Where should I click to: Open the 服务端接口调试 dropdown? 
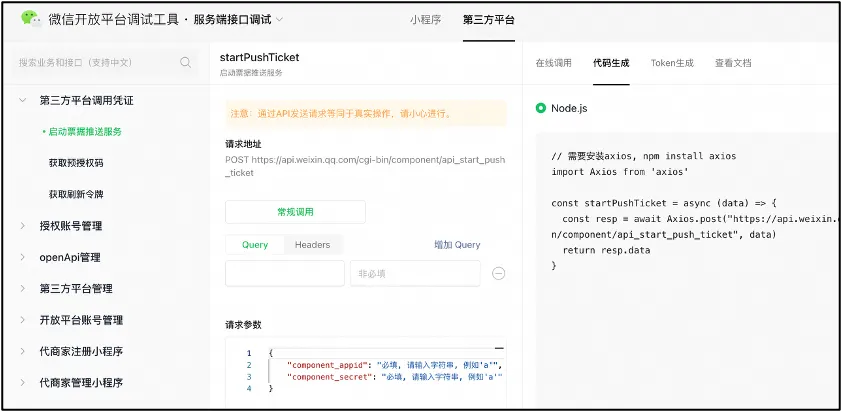[238, 20]
